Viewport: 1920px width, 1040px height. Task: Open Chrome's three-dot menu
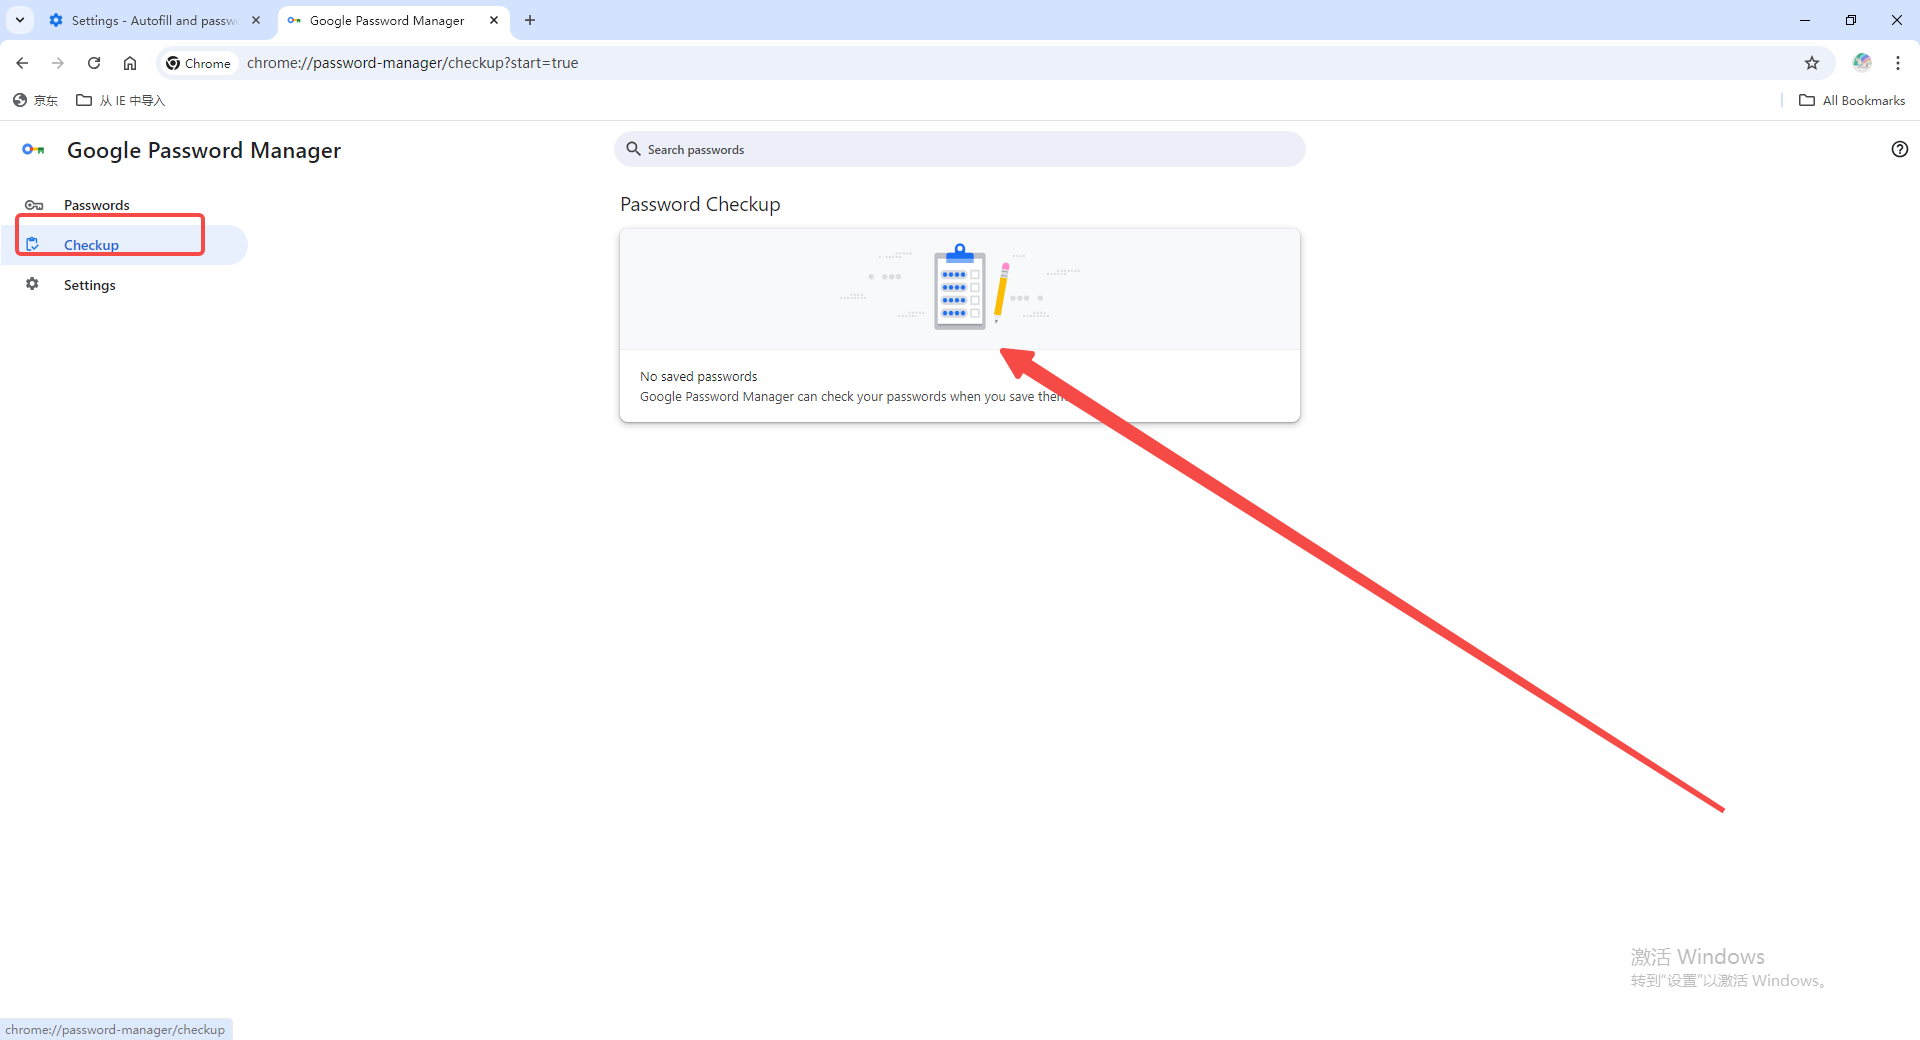click(1898, 63)
